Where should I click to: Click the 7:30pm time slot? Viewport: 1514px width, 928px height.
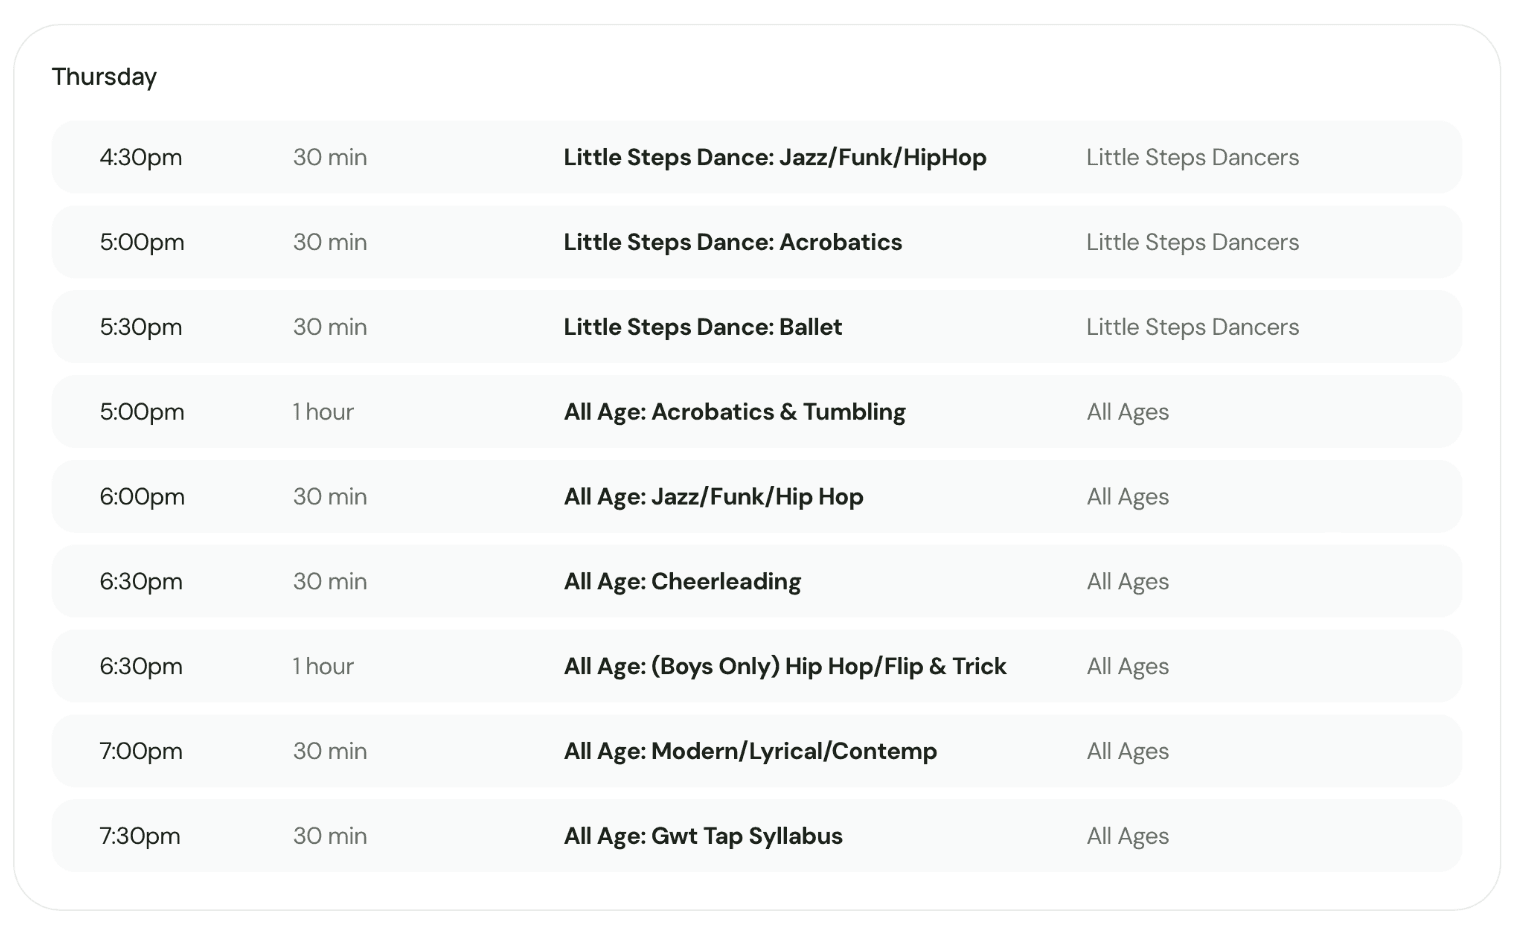click(140, 836)
